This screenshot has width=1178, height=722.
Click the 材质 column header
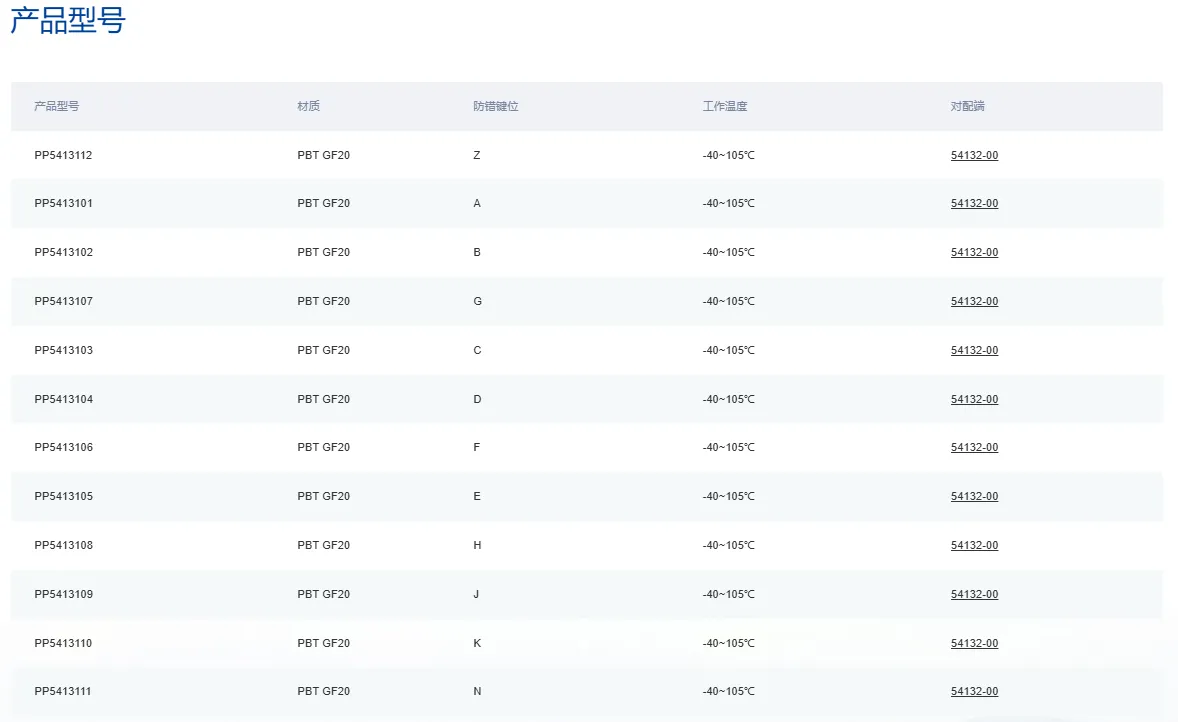coord(308,106)
